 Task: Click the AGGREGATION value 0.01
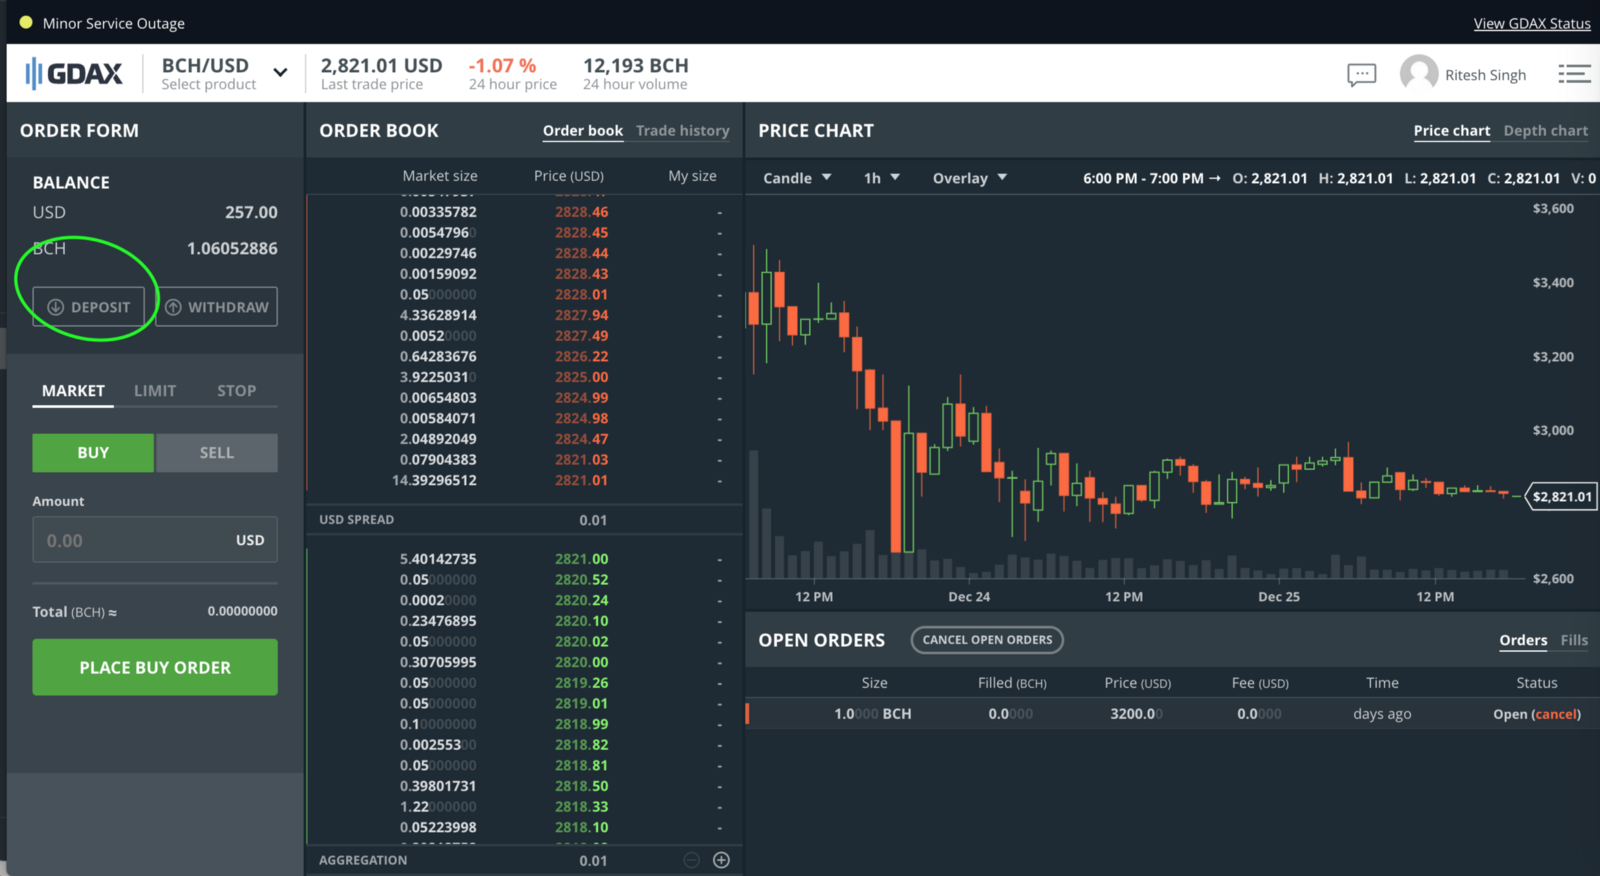[593, 860]
